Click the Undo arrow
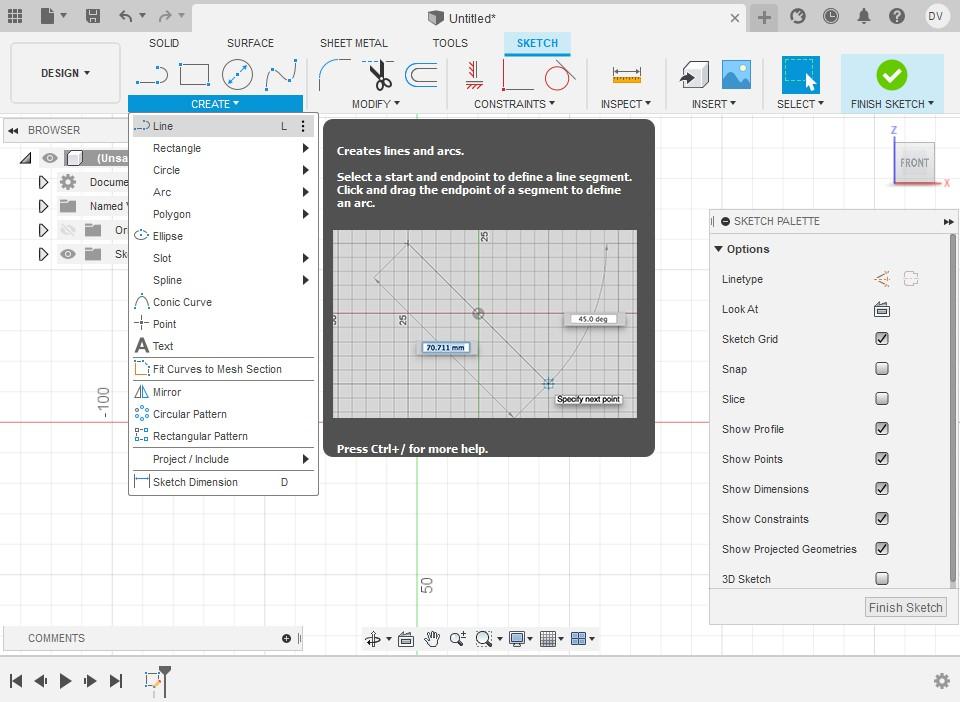Viewport: 960px width, 702px height. coord(126,16)
